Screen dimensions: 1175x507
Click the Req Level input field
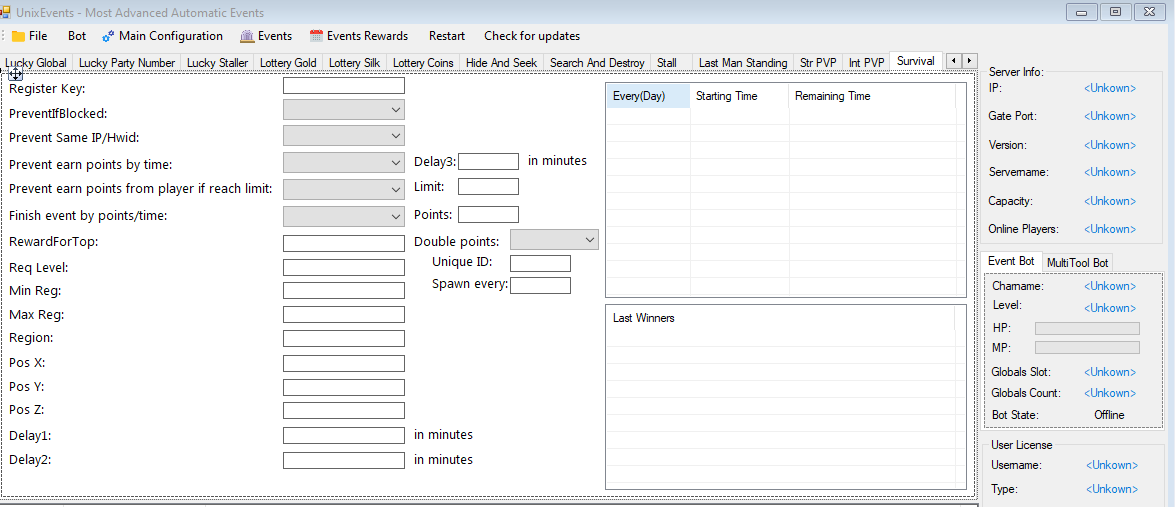click(x=343, y=267)
